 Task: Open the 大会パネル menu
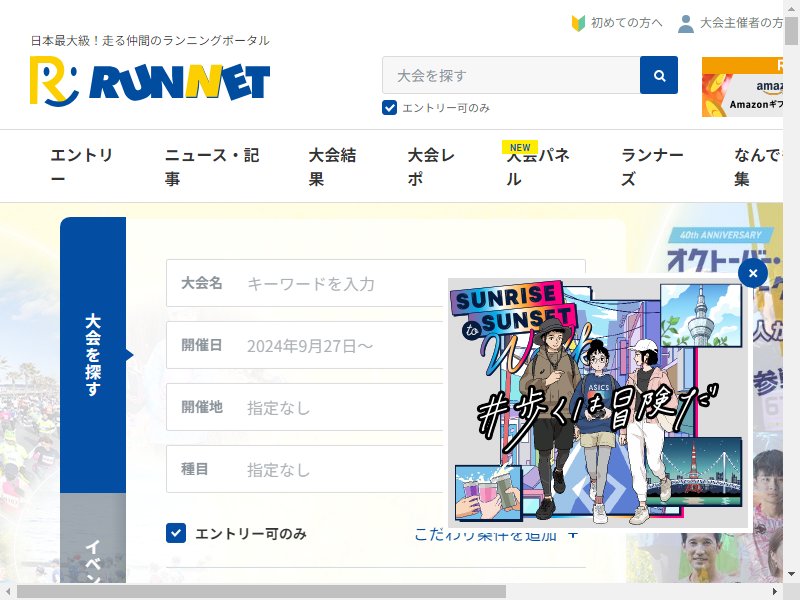point(538,166)
